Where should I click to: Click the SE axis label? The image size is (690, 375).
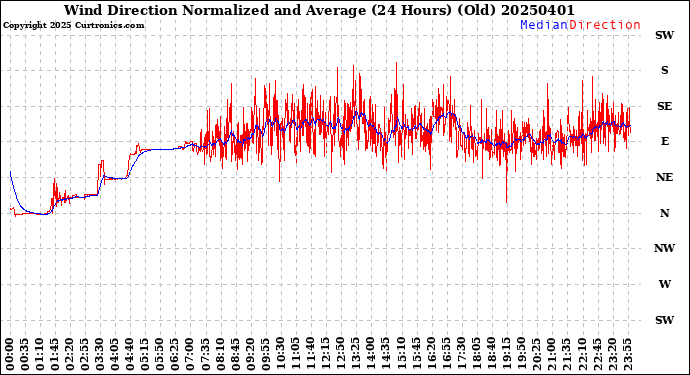(x=664, y=106)
